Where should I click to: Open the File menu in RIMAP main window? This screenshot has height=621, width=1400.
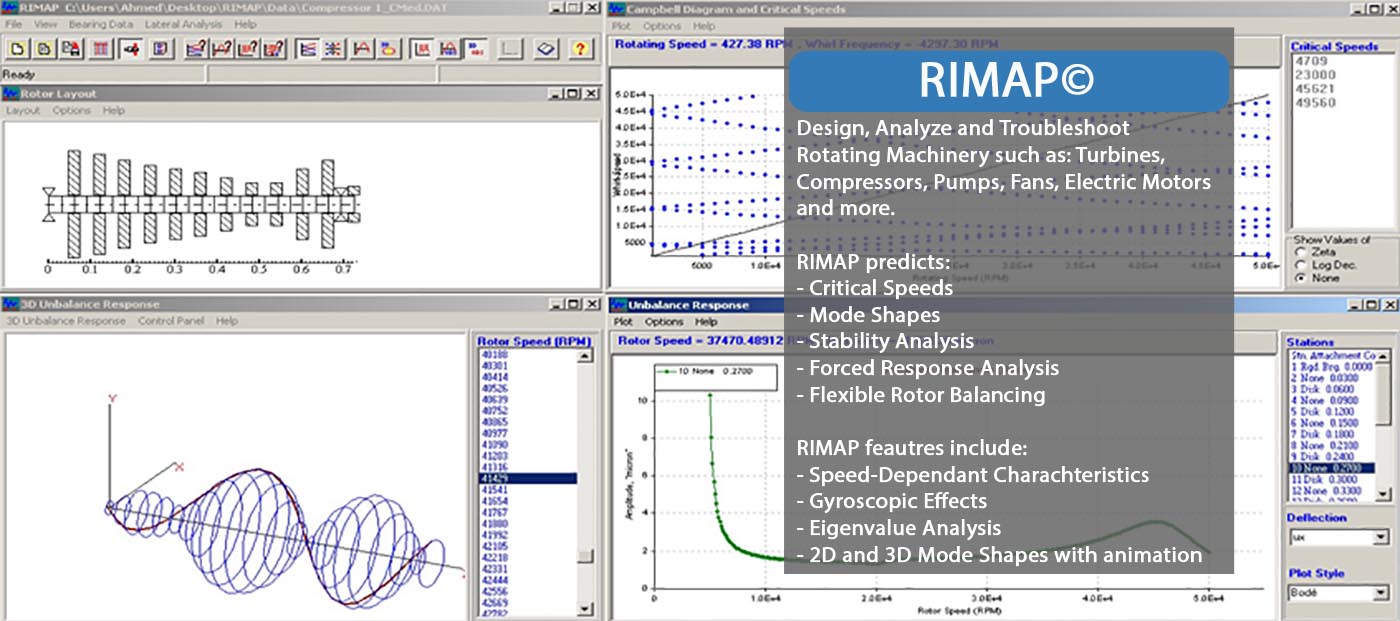pyautogui.click(x=13, y=23)
